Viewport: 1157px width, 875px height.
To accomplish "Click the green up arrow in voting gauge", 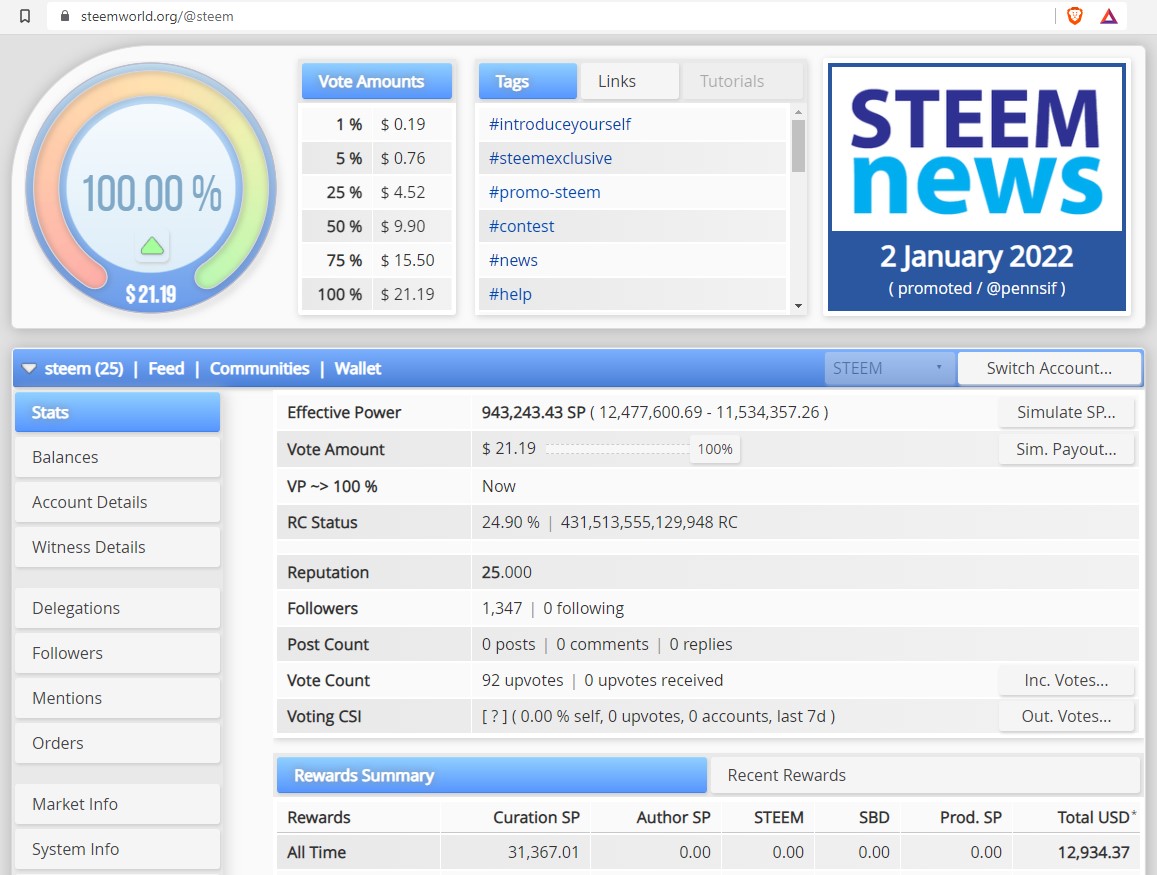I will pyautogui.click(x=152, y=246).
